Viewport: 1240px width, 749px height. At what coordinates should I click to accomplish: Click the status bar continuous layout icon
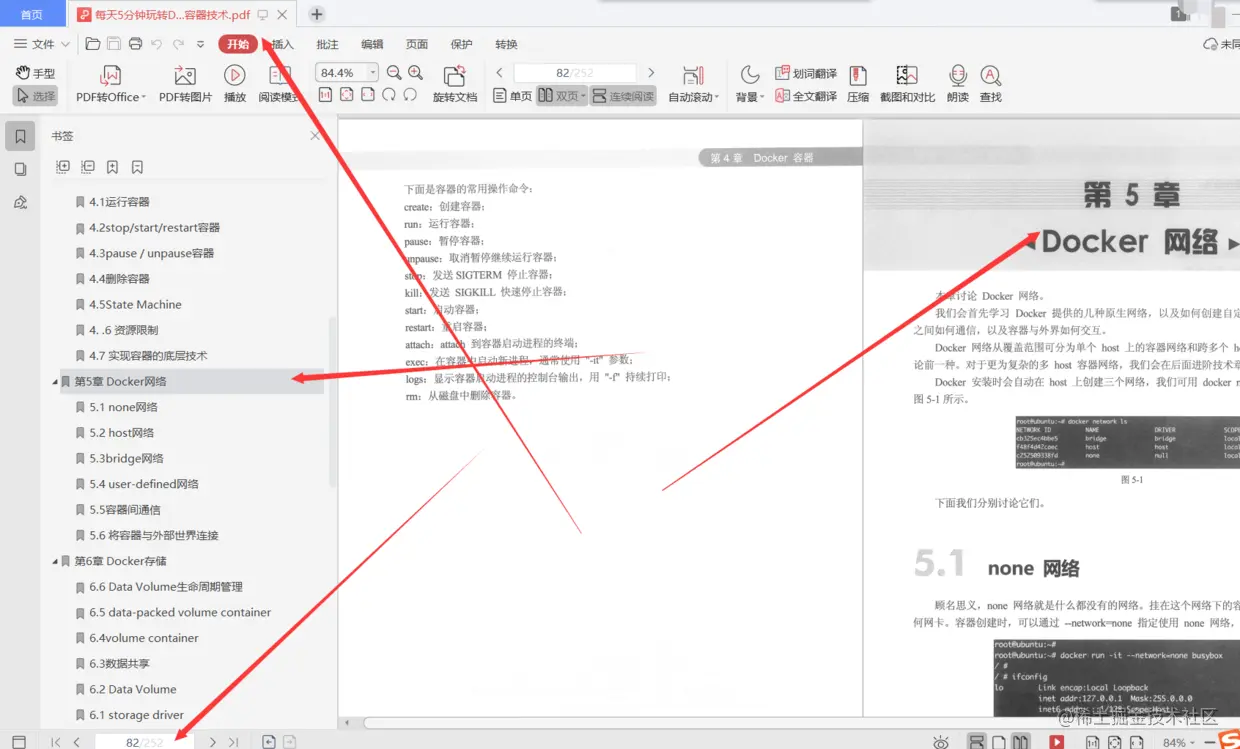point(976,742)
